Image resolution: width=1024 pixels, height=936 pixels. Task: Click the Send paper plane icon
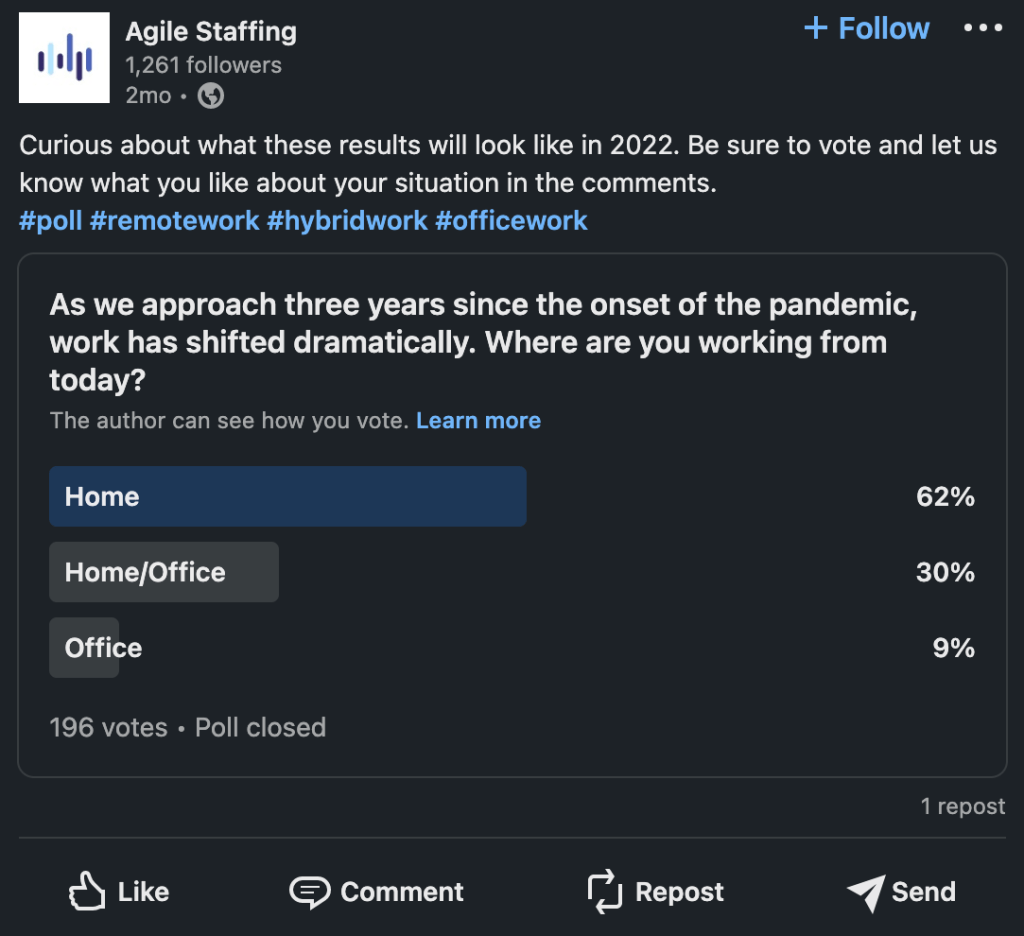click(864, 892)
